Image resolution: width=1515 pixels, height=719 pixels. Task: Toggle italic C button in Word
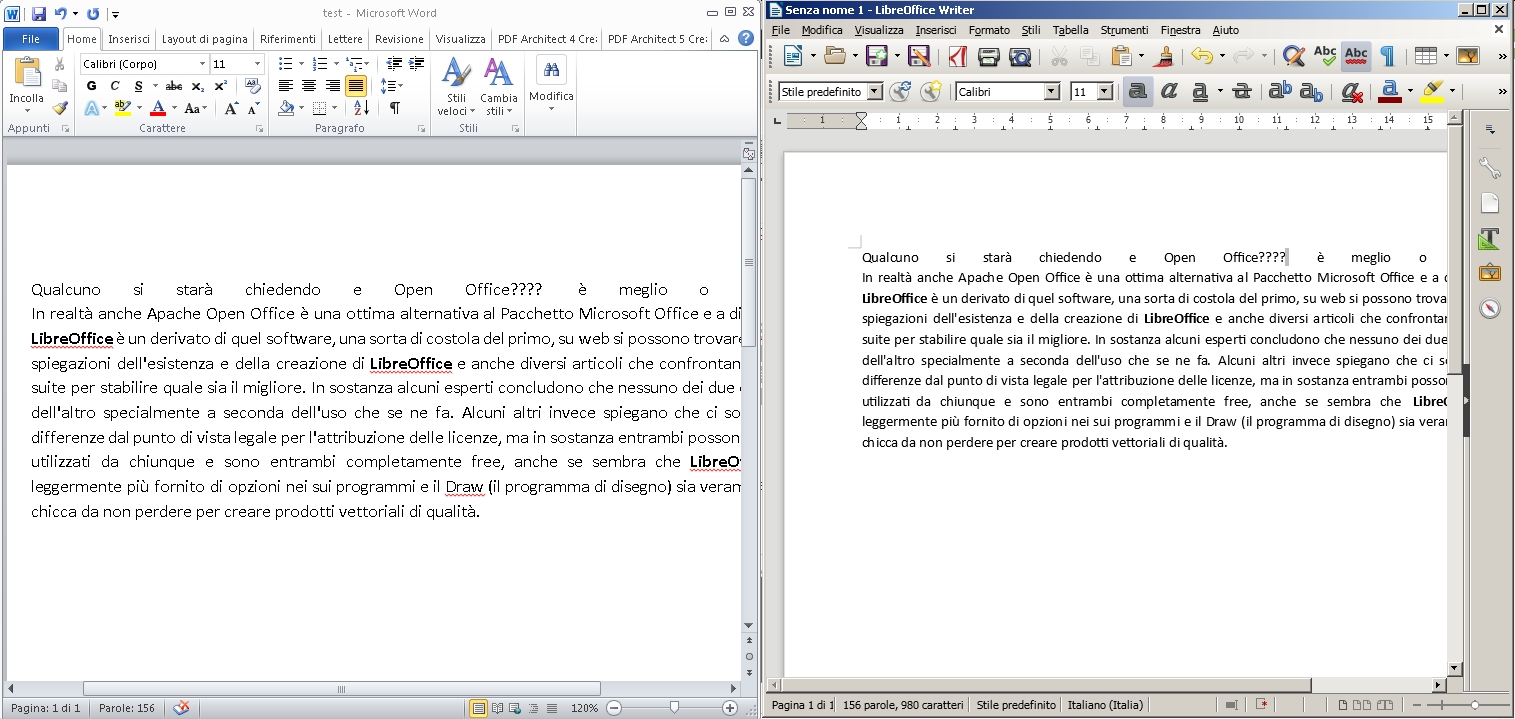coord(114,86)
